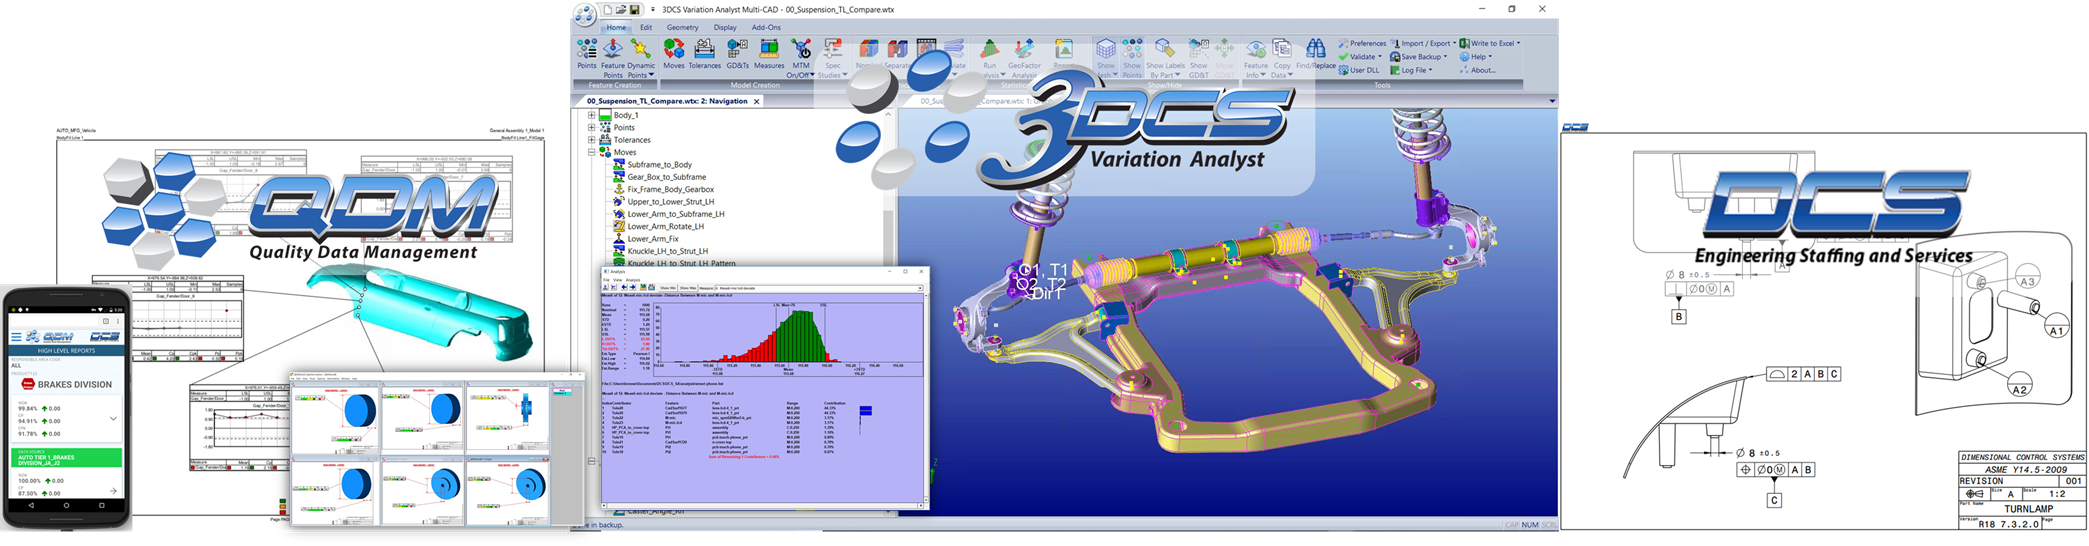Select Gear_Box_to_Subframe move
The image size is (2089, 546).
[x=666, y=177]
